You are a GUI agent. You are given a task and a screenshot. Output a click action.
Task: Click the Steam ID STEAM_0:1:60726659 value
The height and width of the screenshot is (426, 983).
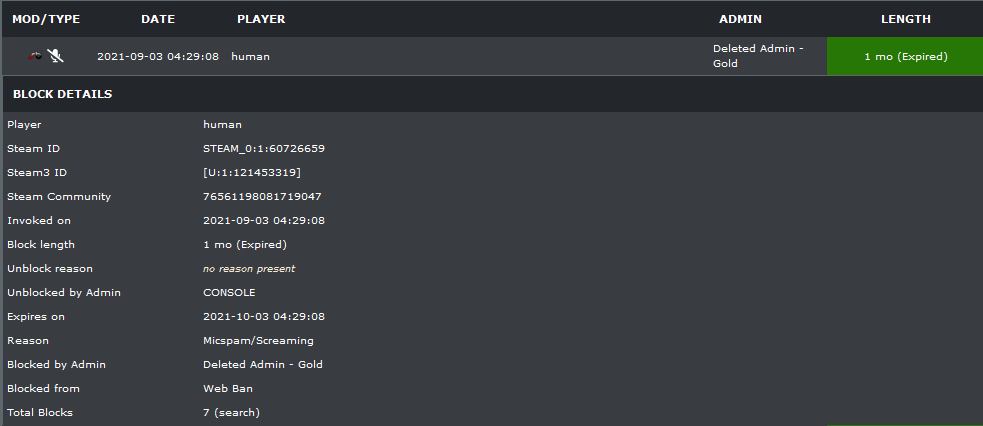pos(263,148)
